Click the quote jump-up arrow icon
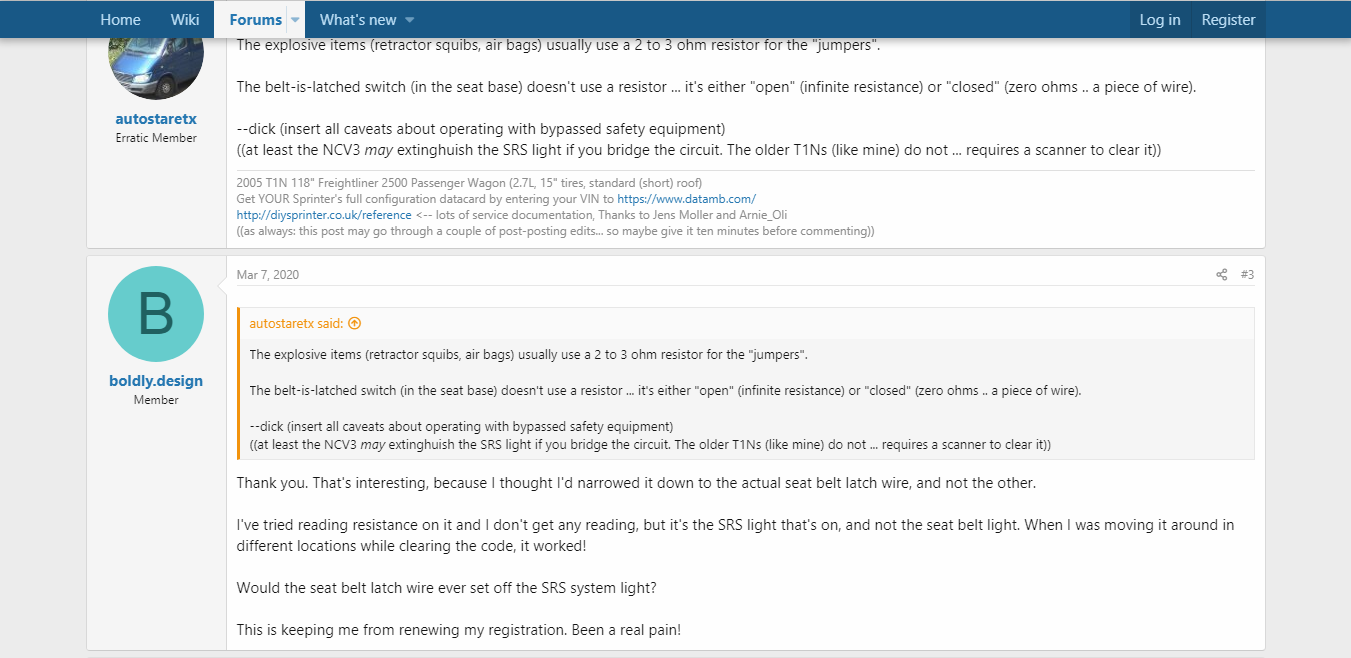This screenshot has width=1351, height=658. 354,323
